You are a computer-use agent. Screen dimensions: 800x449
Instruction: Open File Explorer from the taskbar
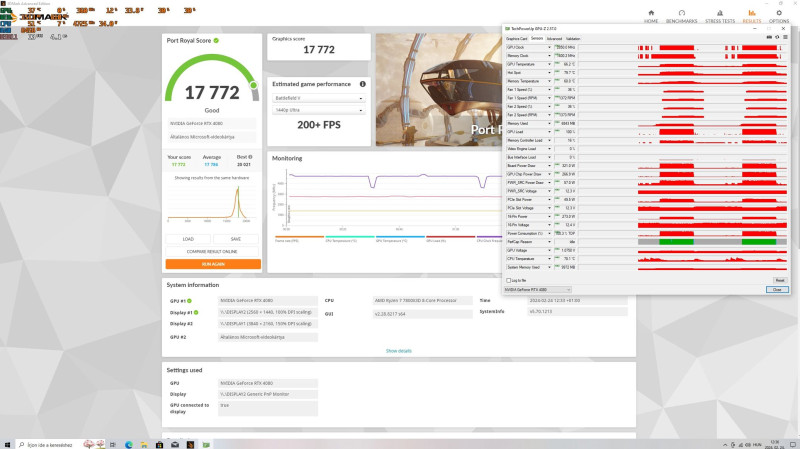click(x=144, y=444)
